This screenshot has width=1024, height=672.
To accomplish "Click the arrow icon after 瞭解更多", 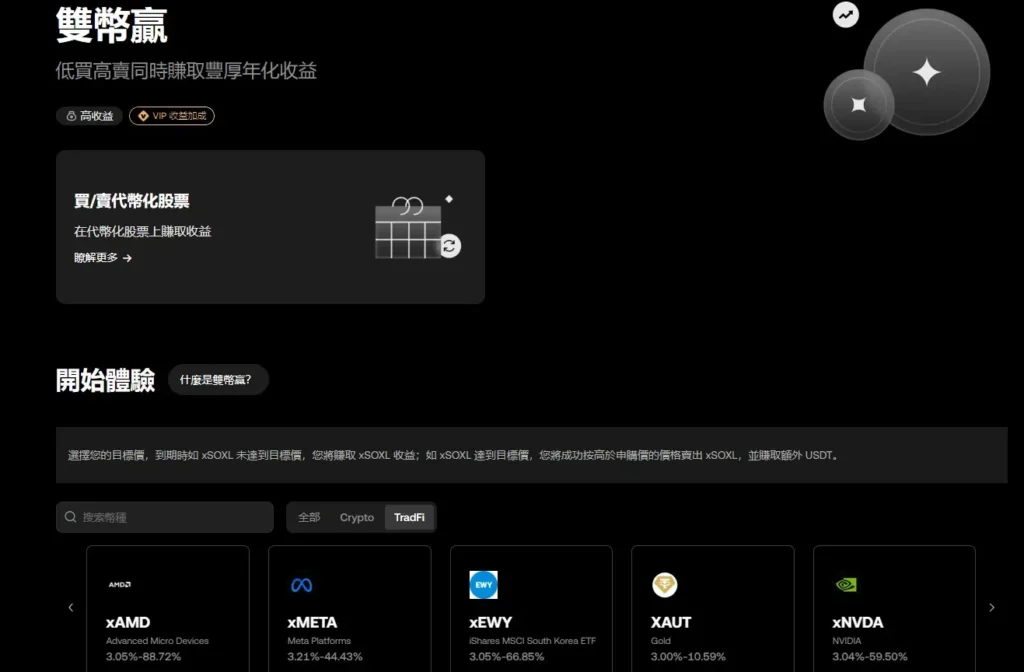I will [127, 259].
